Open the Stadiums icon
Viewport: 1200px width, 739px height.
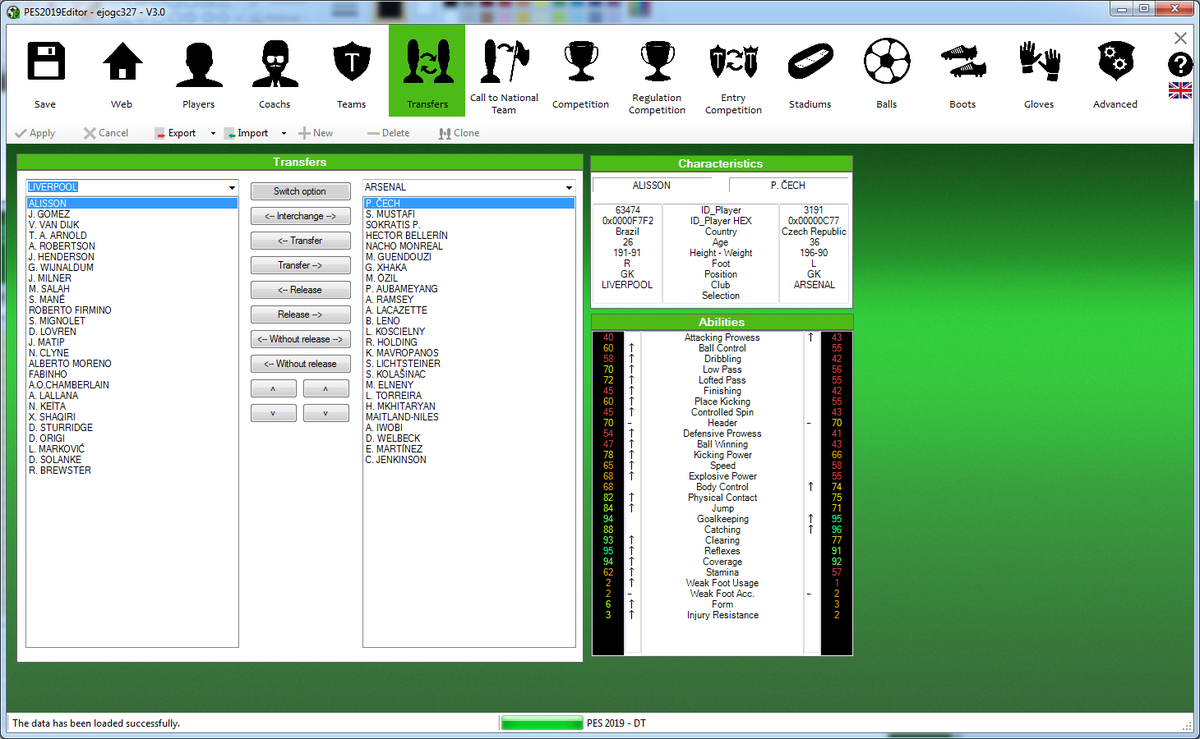(x=810, y=62)
